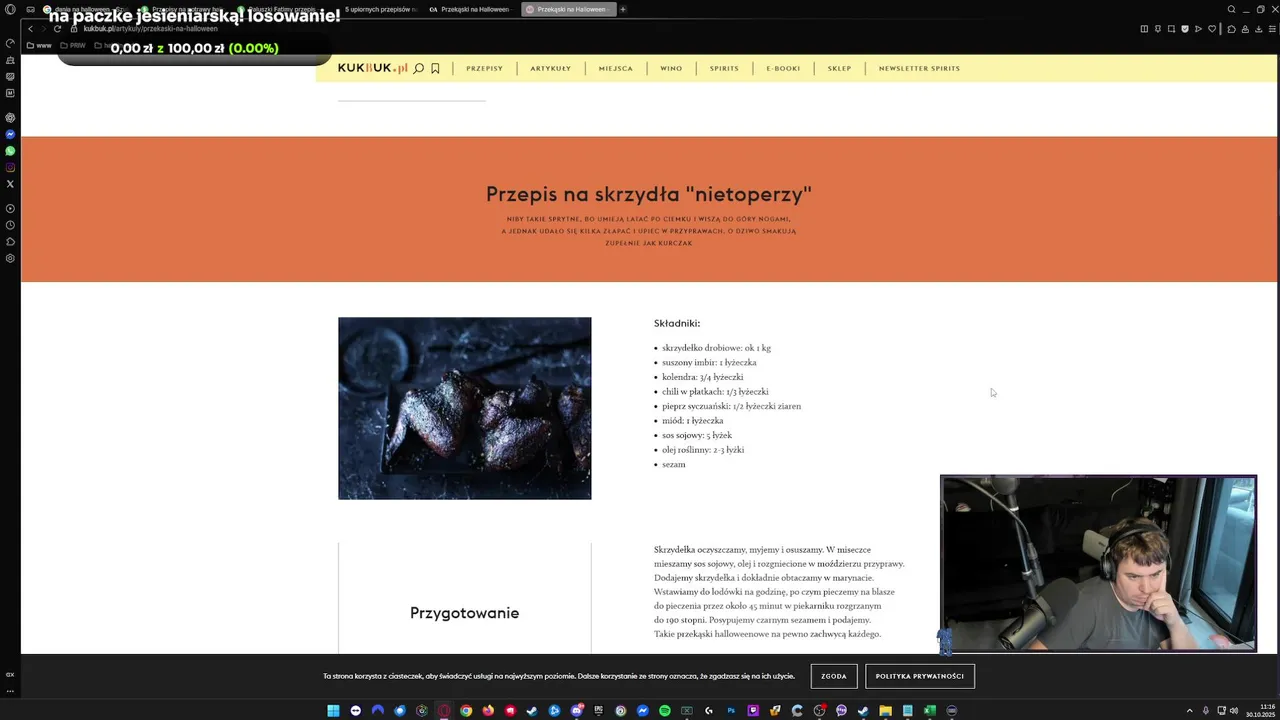Click ingredient 'miód: 1 łyżeczka'
Image resolution: width=1280 pixels, height=720 pixels.
click(x=692, y=420)
